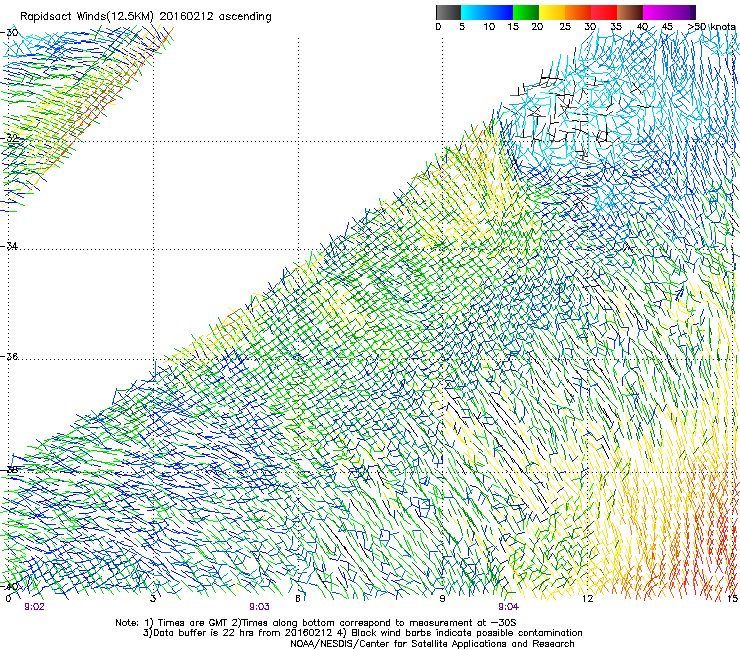
Task: Click the magenta 40-45 knots legend segment
Action: [x=656, y=12]
